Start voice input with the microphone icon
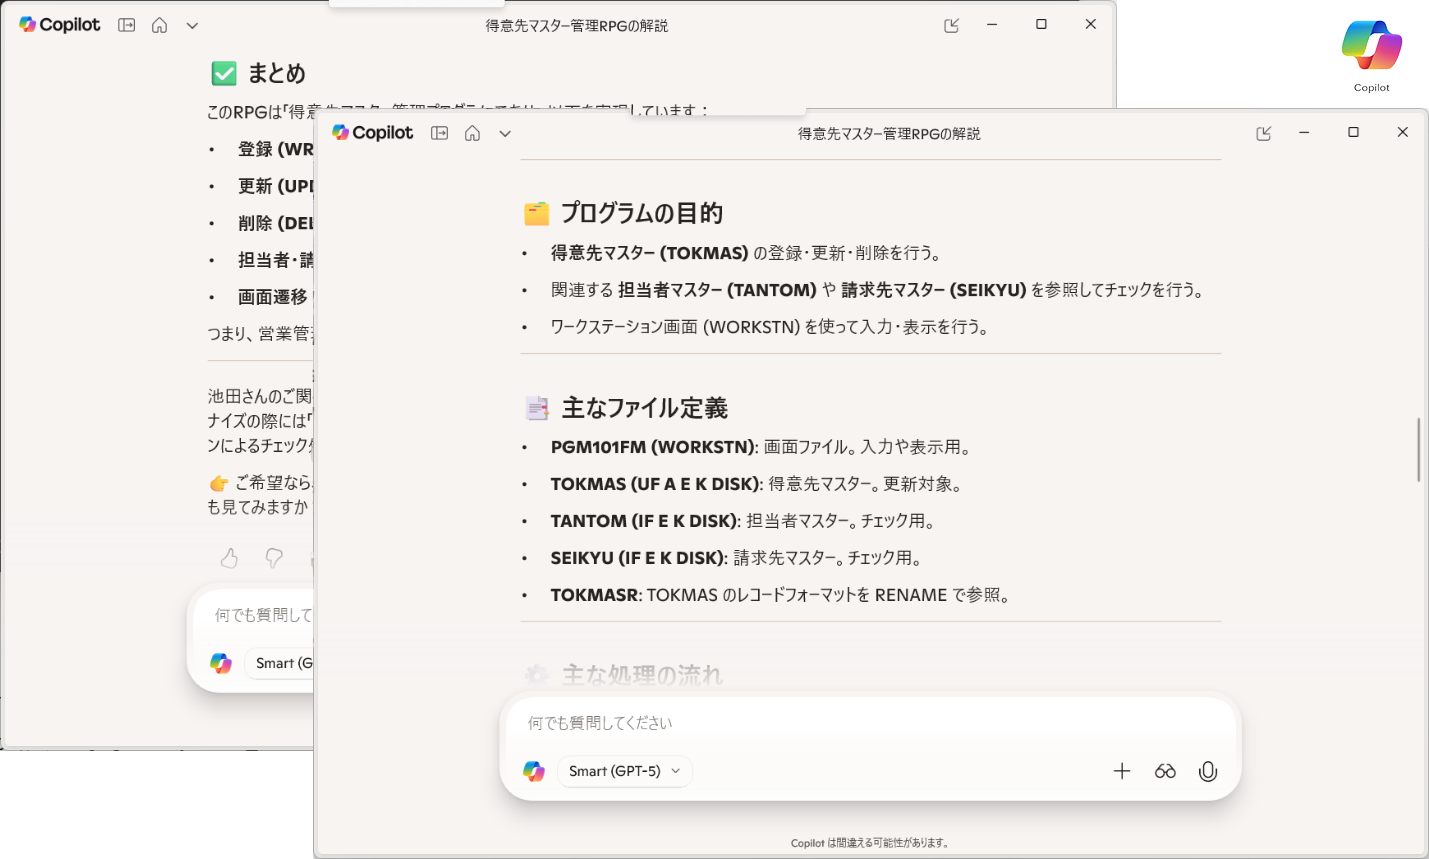1429x859 pixels. (1208, 771)
